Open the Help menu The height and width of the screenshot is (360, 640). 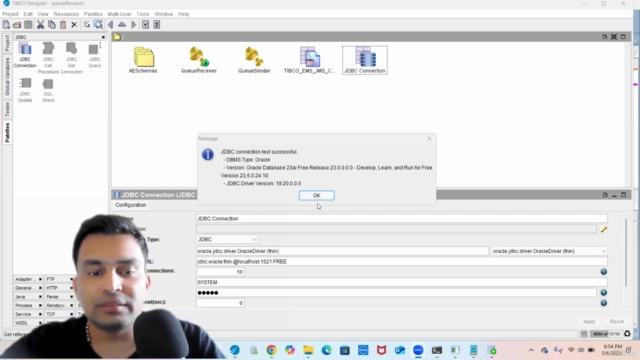point(183,14)
